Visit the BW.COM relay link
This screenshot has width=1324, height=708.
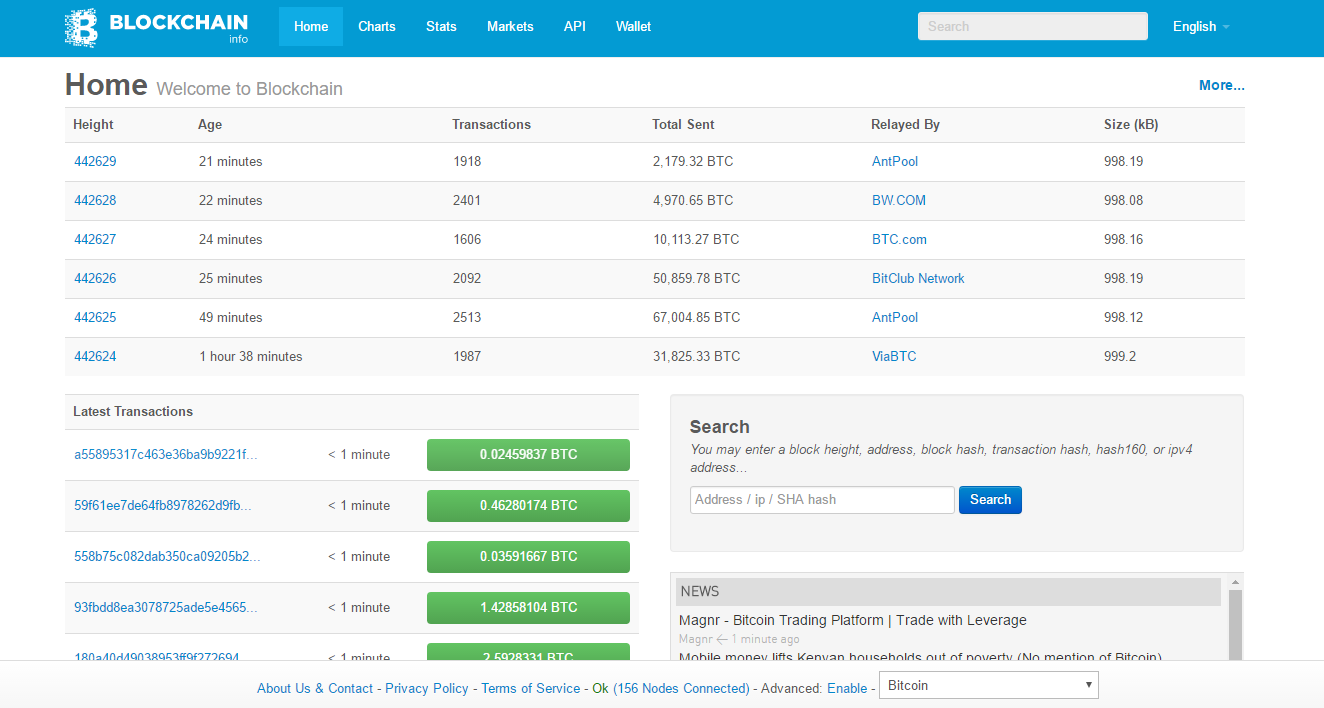pyautogui.click(x=899, y=200)
